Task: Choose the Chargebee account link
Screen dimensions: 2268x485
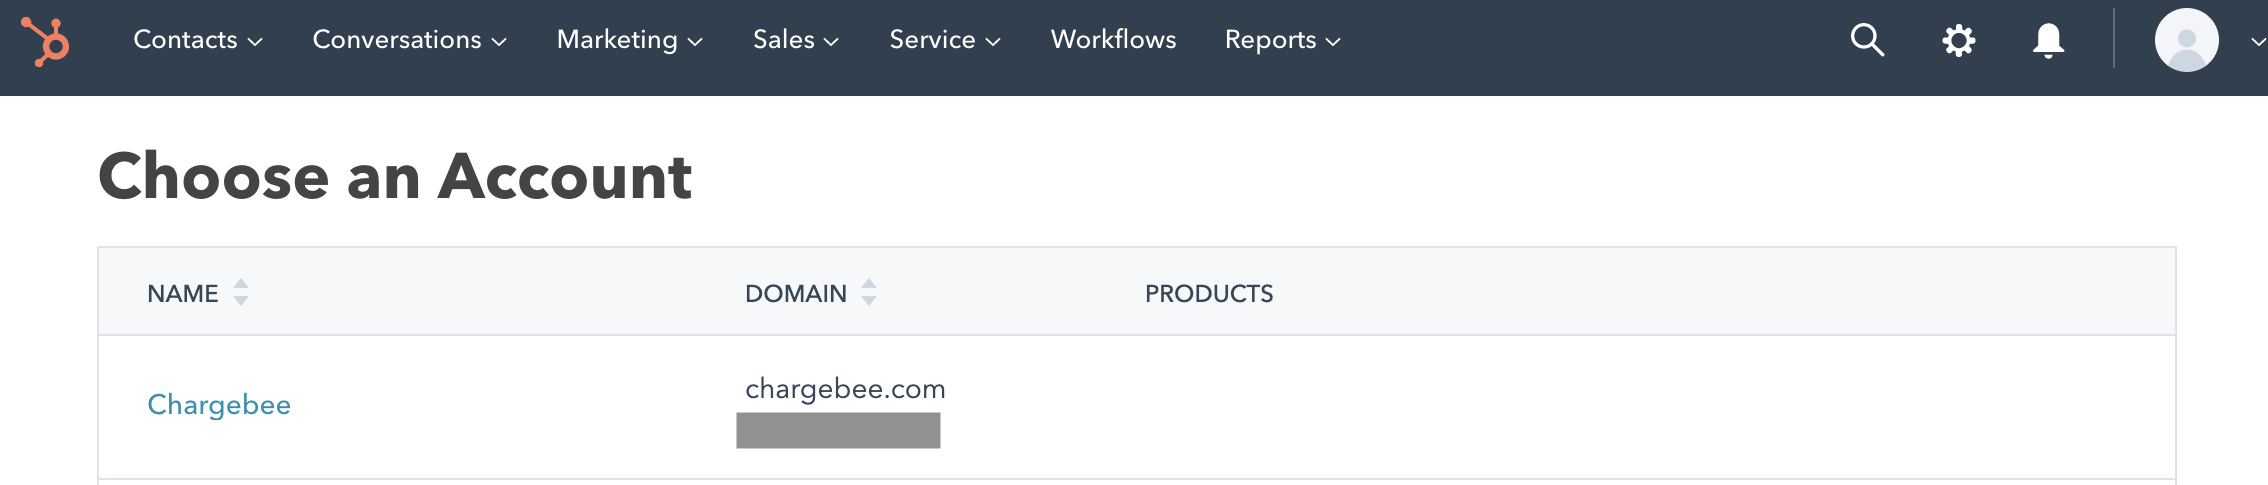Action: [219, 405]
